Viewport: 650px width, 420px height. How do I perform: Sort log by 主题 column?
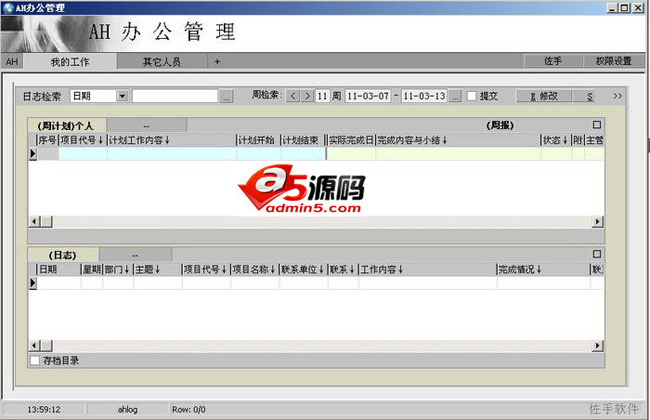coord(158,269)
